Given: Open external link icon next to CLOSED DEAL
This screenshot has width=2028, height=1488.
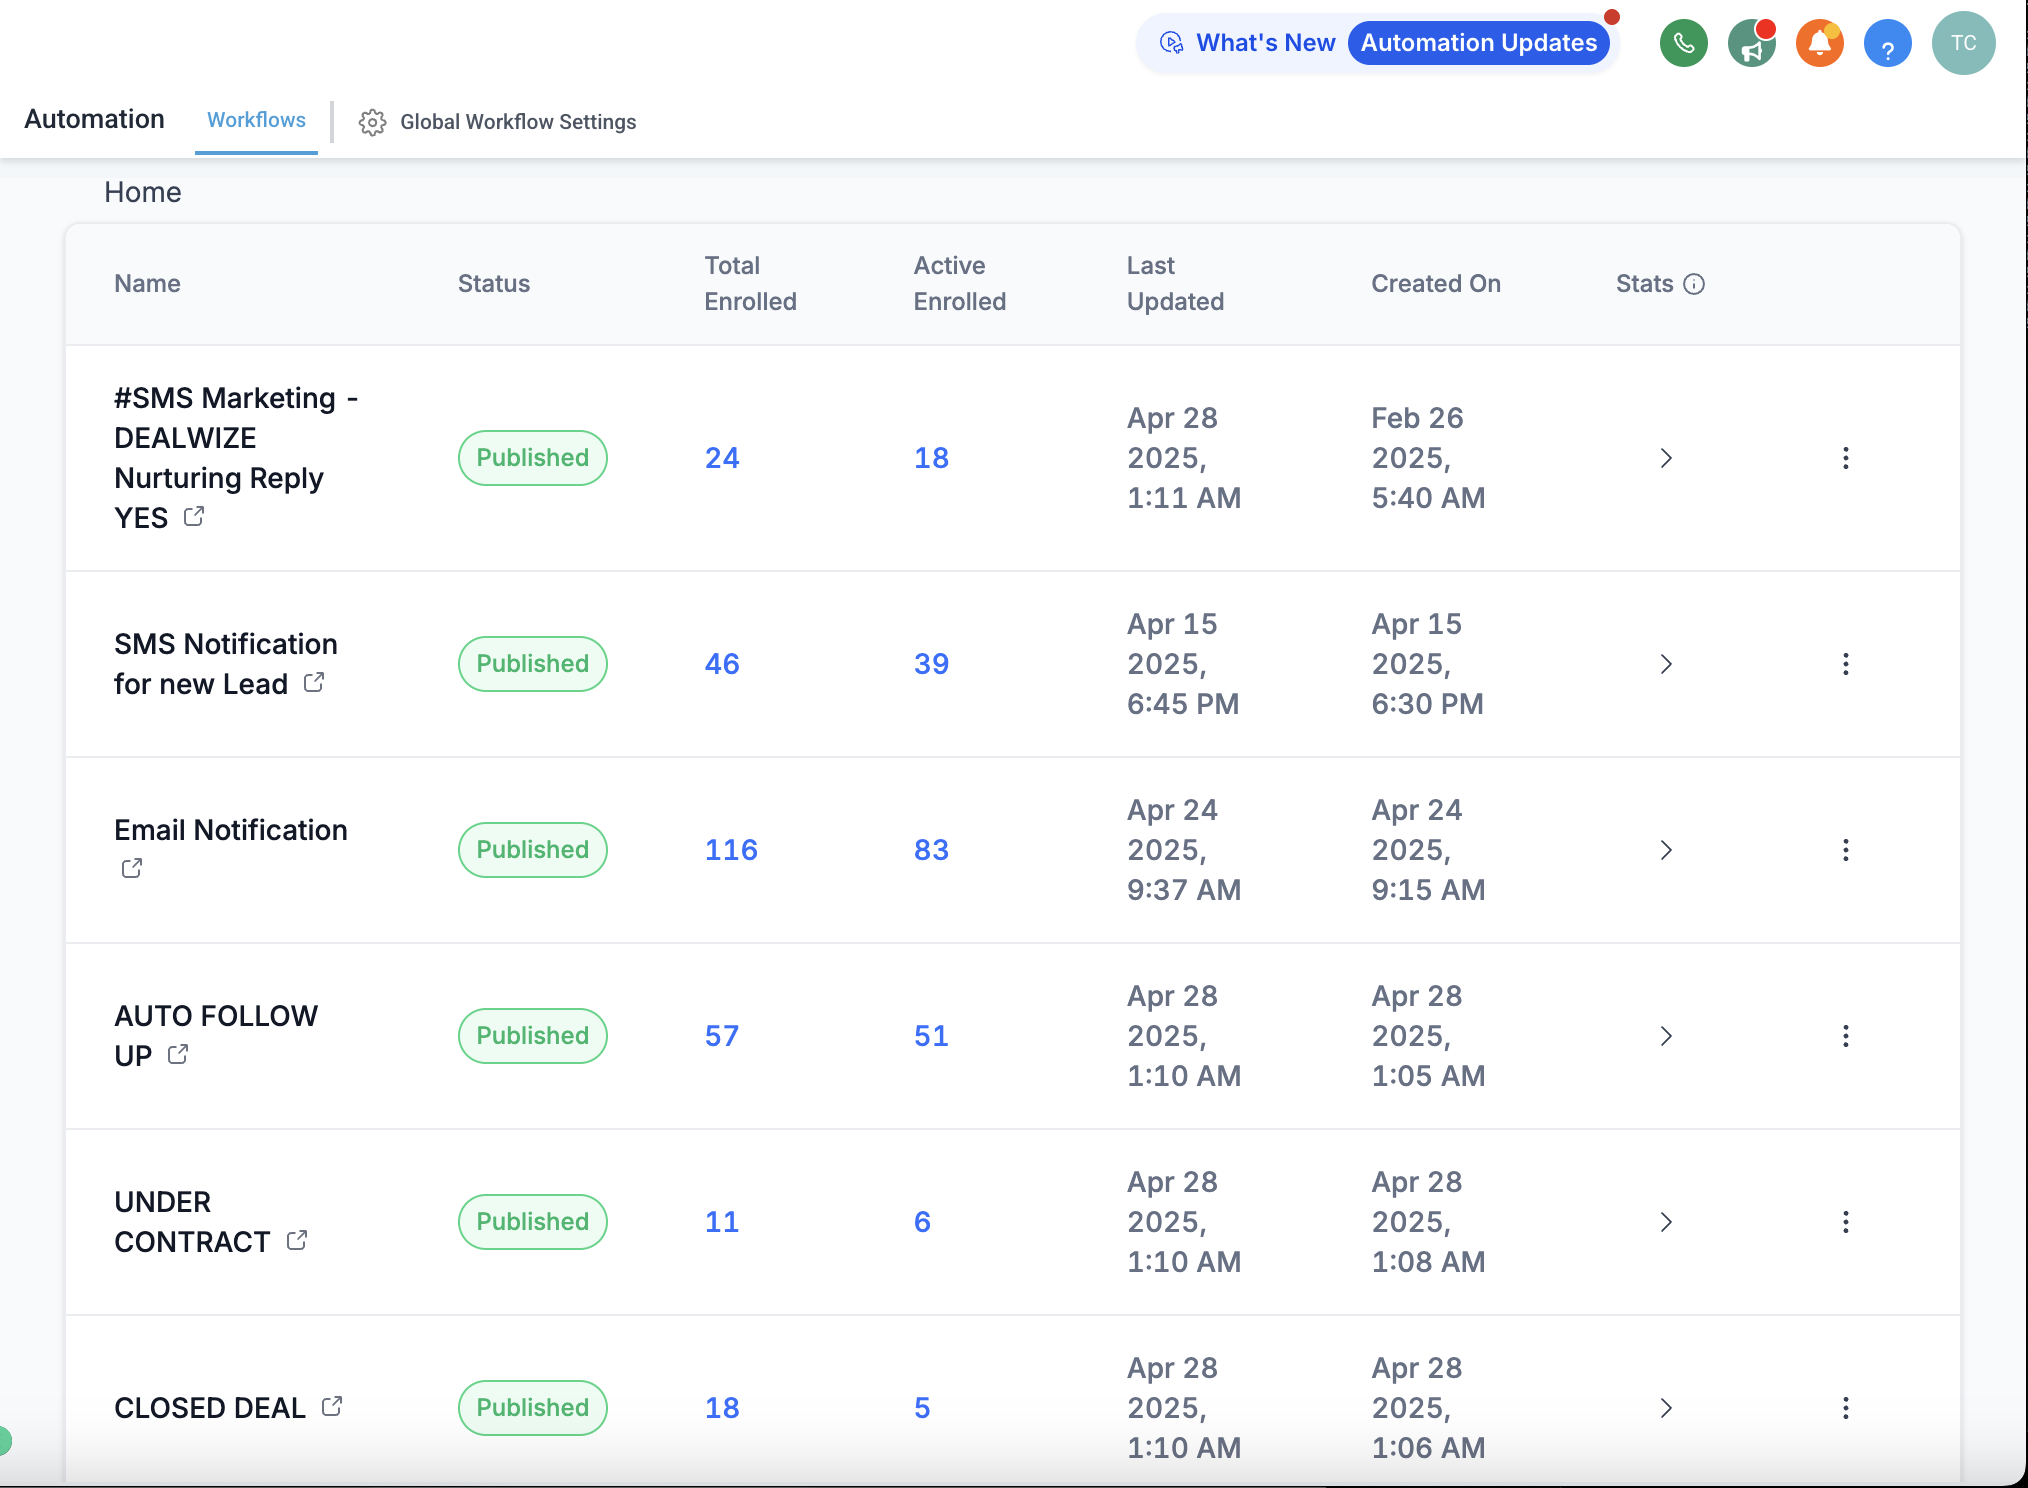Looking at the screenshot, I should [x=333, y=1406].
